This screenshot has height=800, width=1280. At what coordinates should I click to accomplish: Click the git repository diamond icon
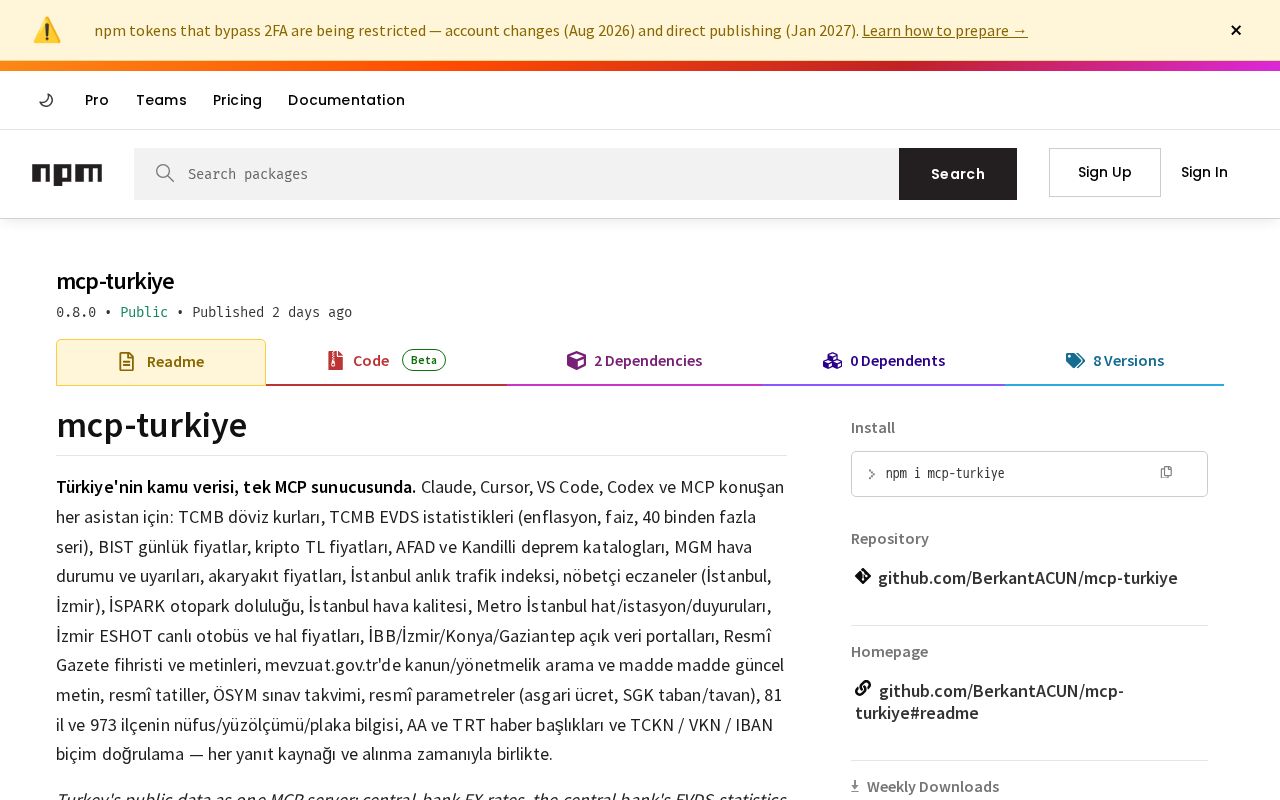[863, 576]
